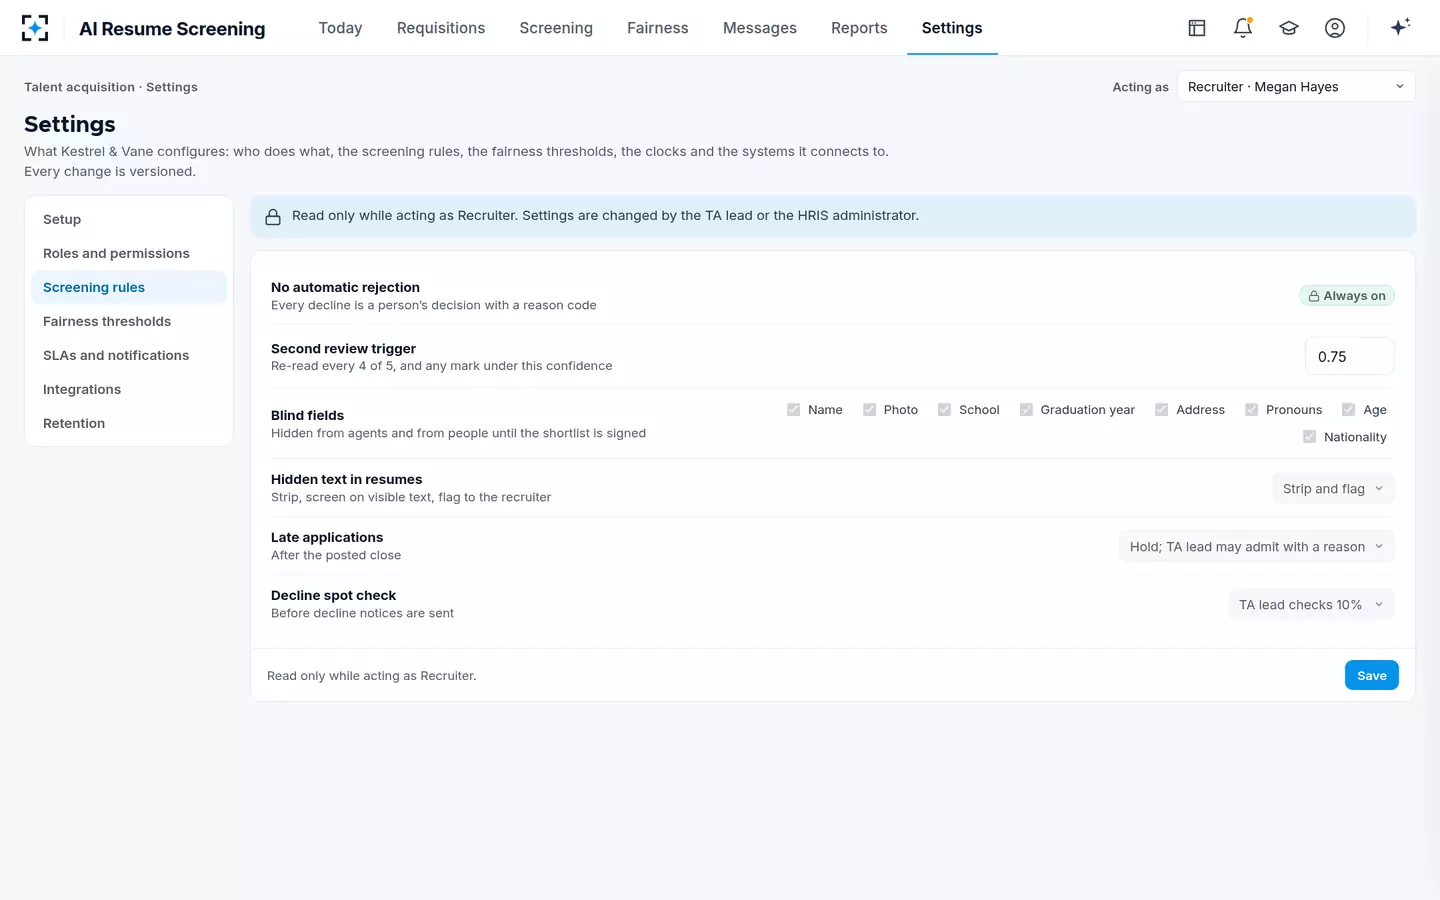
Task: Switch to the Messages tab
Action: (760, 28)
